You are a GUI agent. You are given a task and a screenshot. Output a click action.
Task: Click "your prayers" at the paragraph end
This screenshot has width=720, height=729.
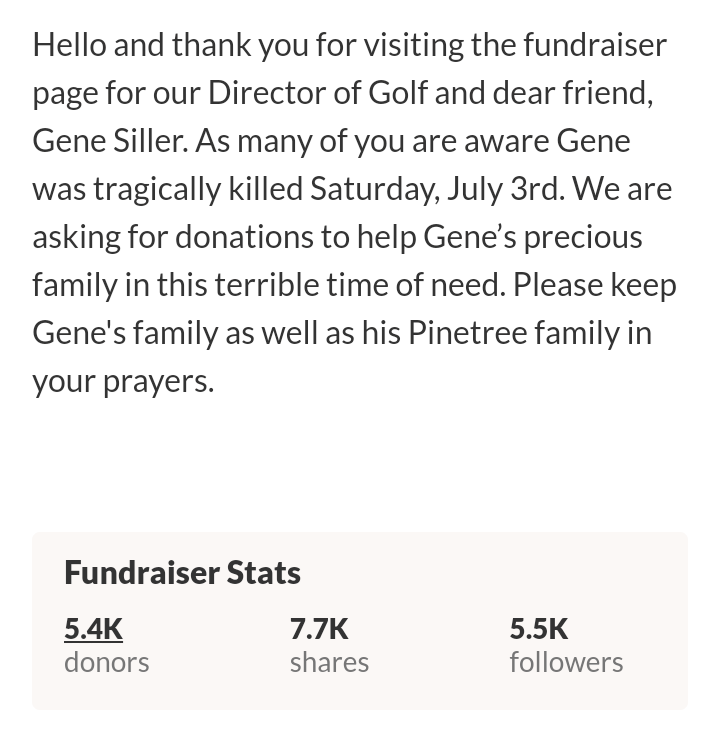(x=122, y=381)
